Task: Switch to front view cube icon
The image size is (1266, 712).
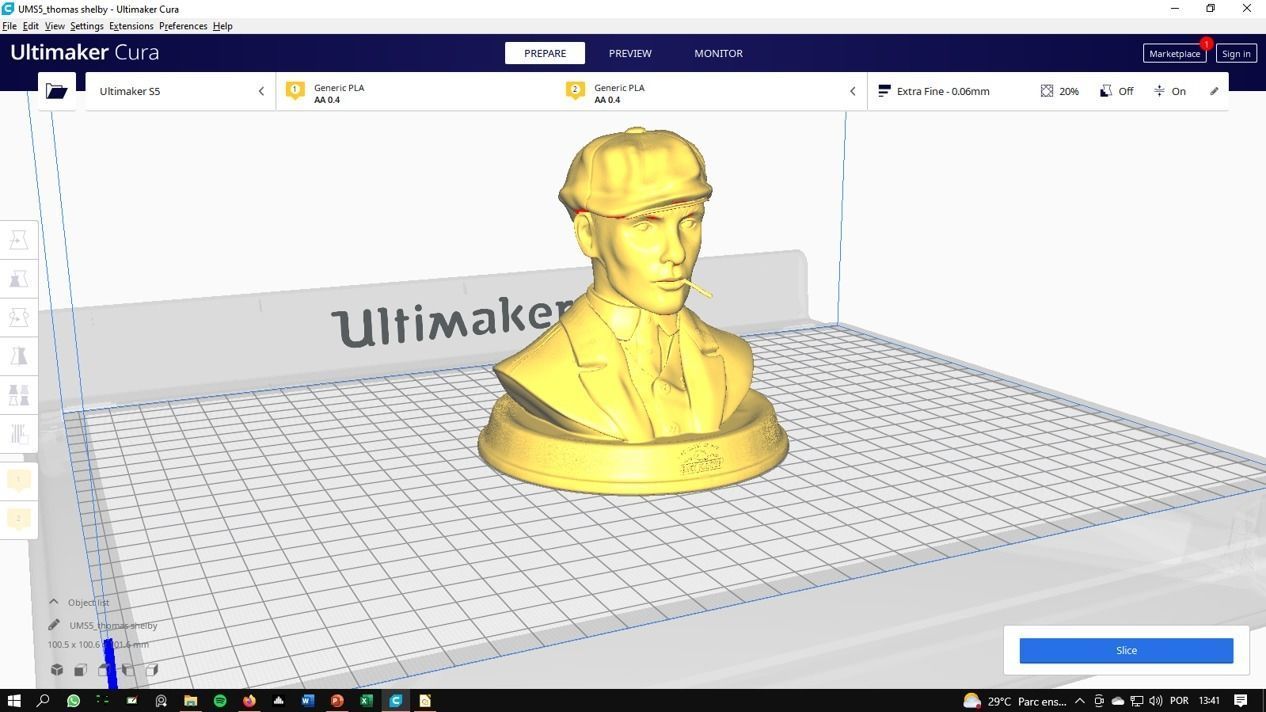Action: [80, 670]
